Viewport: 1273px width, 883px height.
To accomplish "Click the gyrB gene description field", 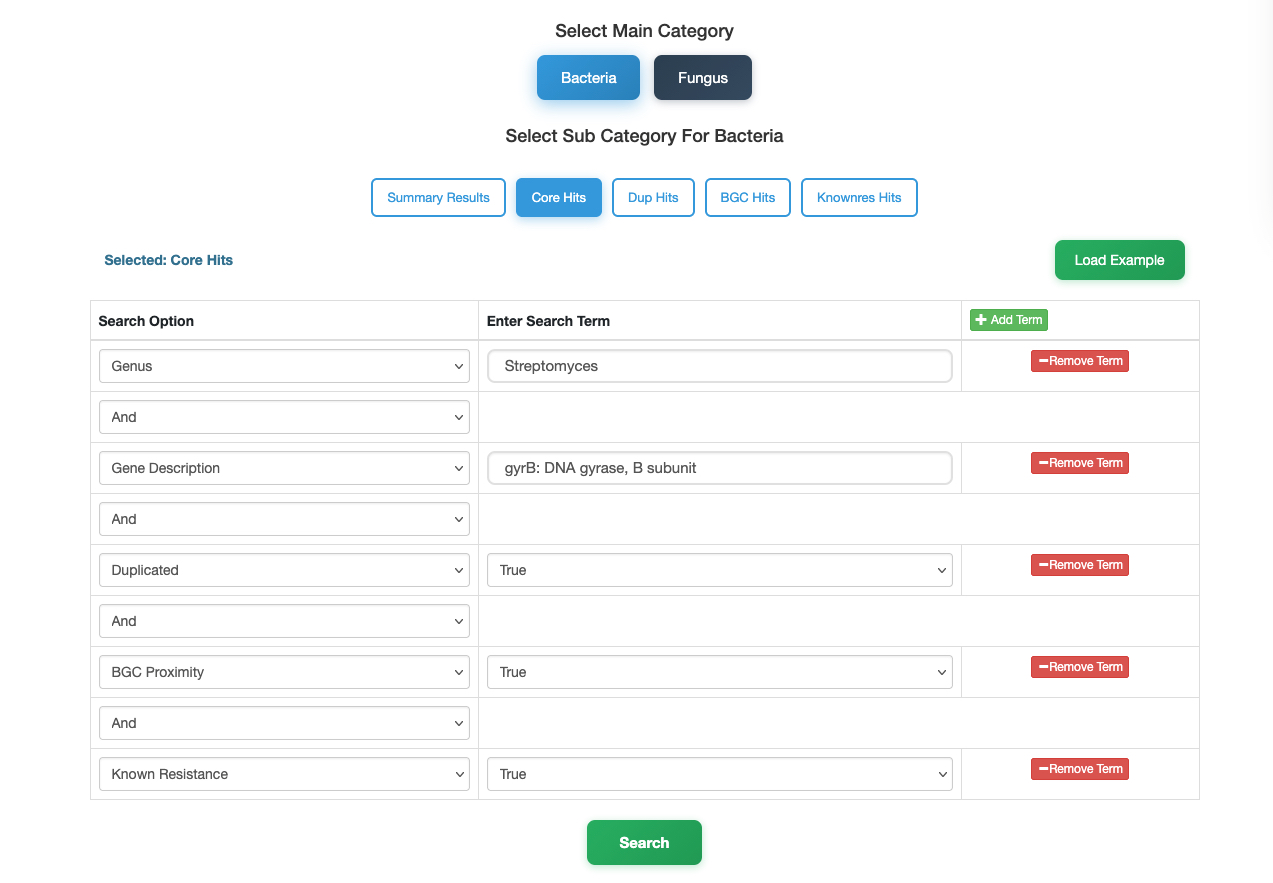I will point(719,467).
